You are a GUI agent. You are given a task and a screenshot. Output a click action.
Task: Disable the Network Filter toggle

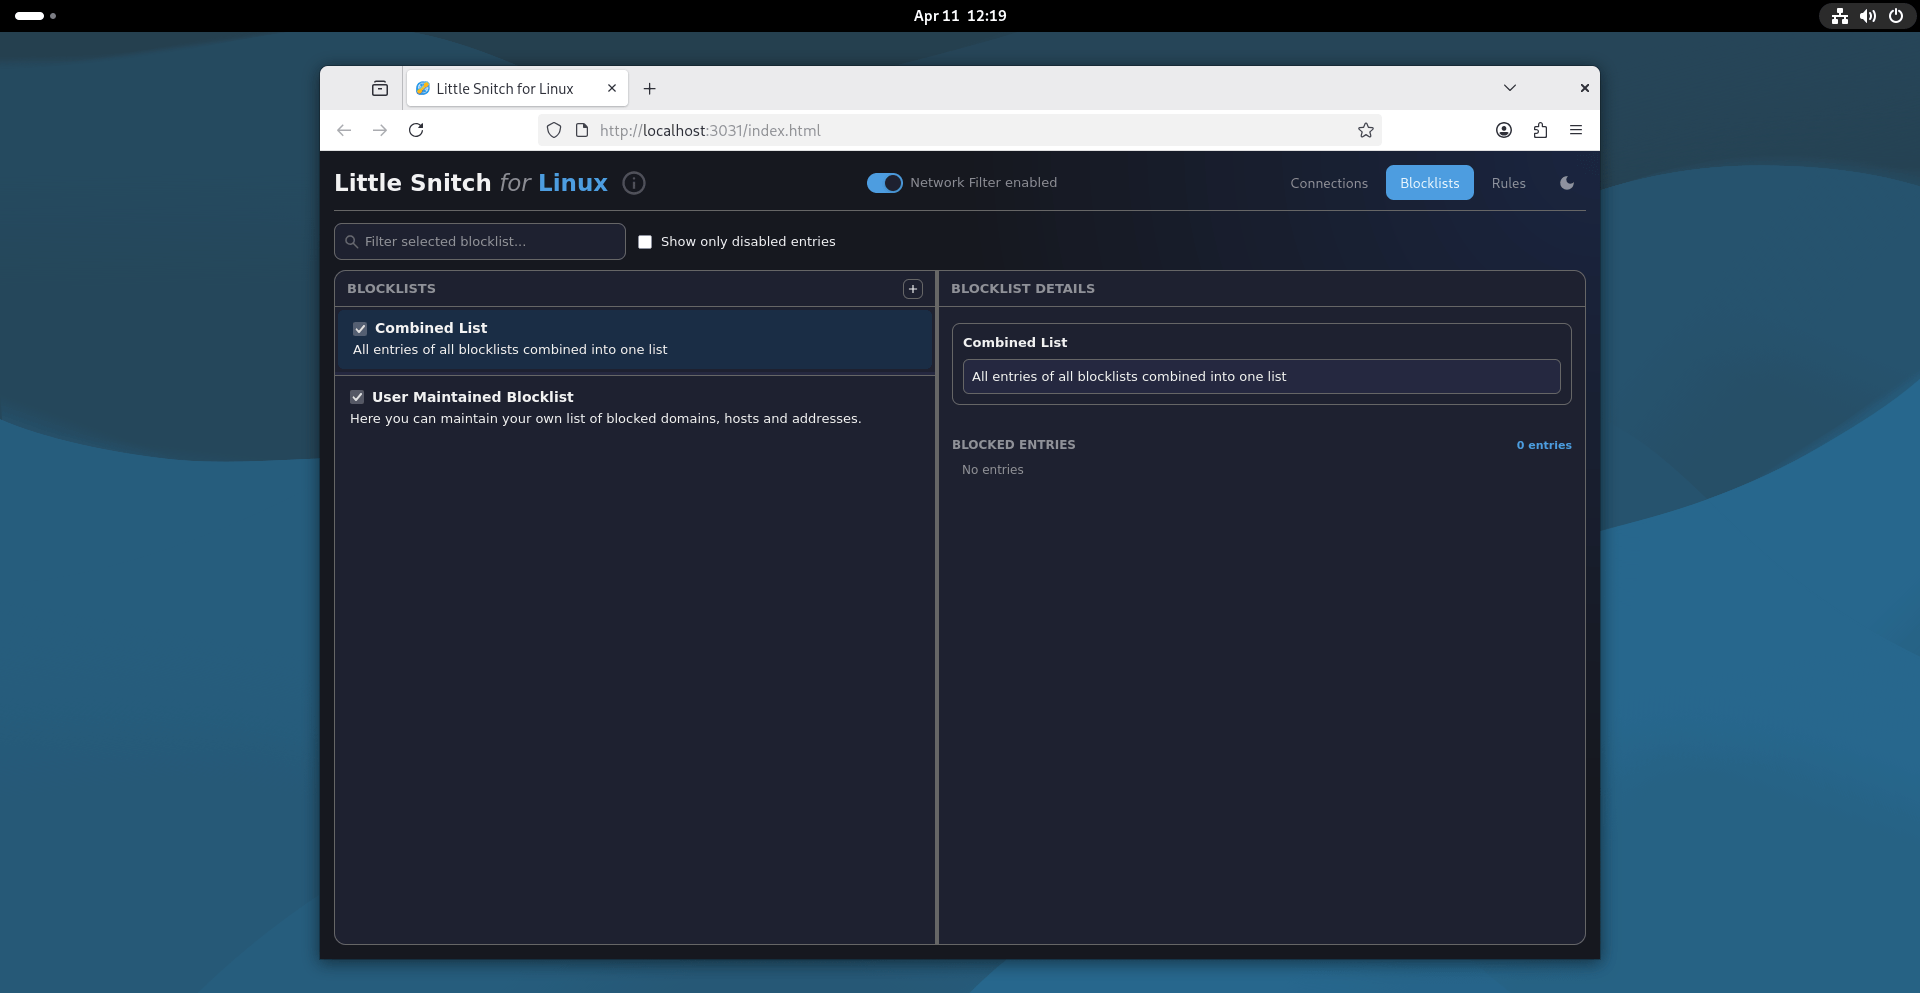[x=884, y=183]
